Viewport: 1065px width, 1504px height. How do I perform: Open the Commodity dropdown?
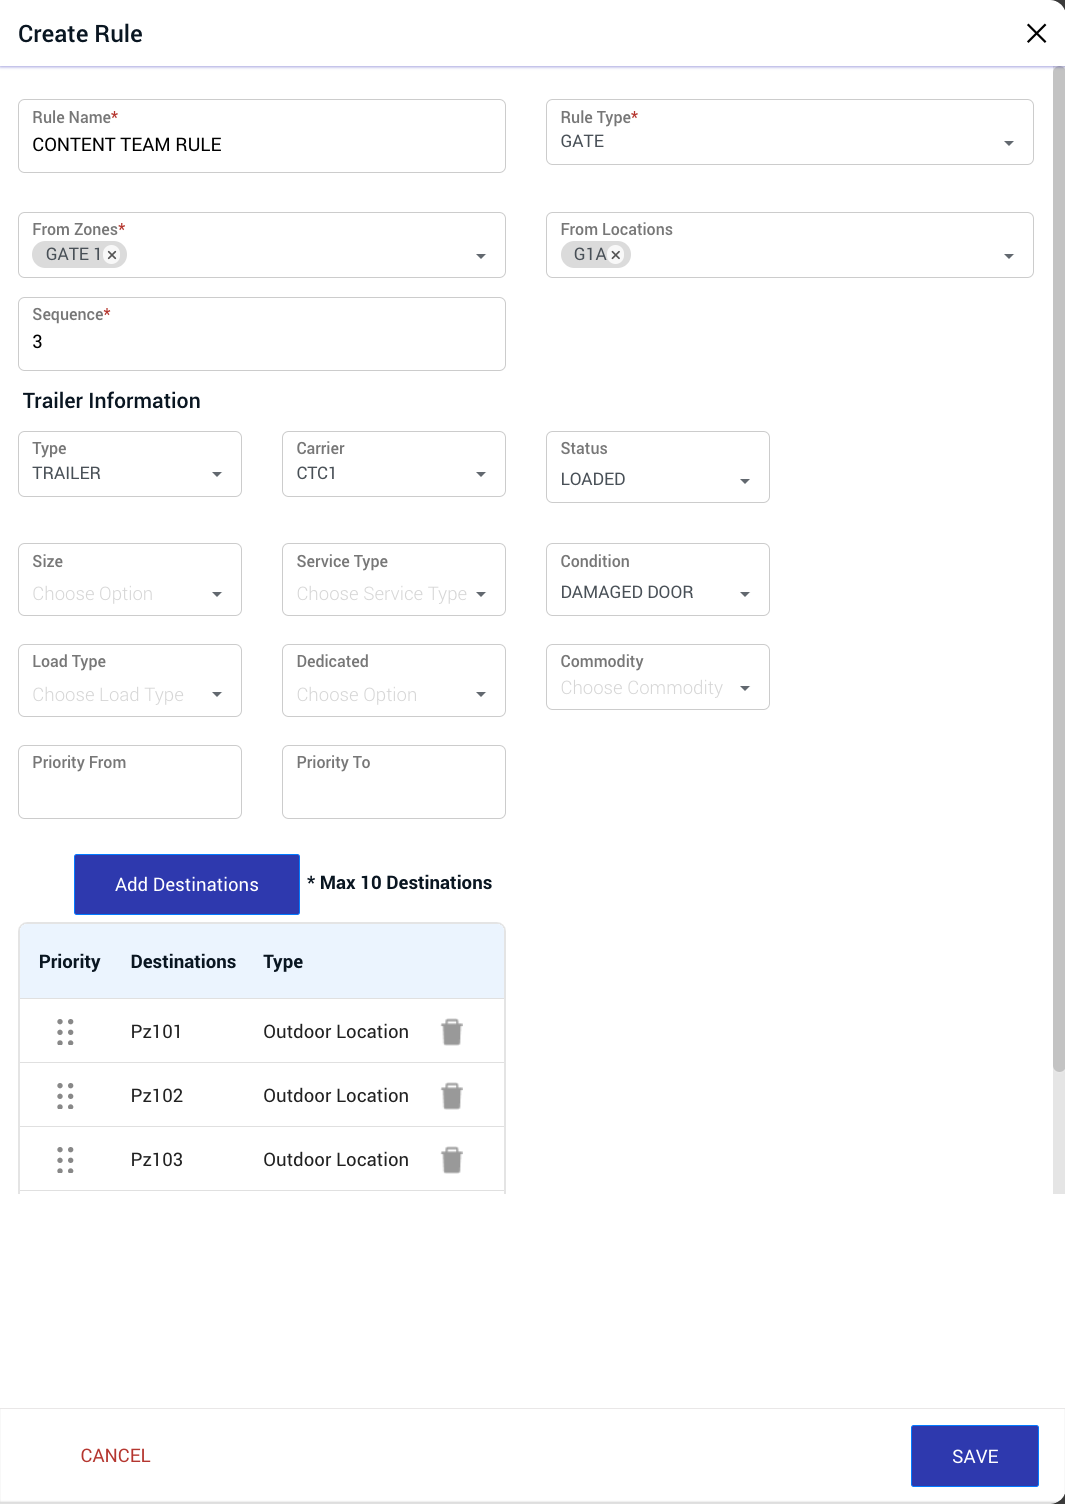(658, 677)
